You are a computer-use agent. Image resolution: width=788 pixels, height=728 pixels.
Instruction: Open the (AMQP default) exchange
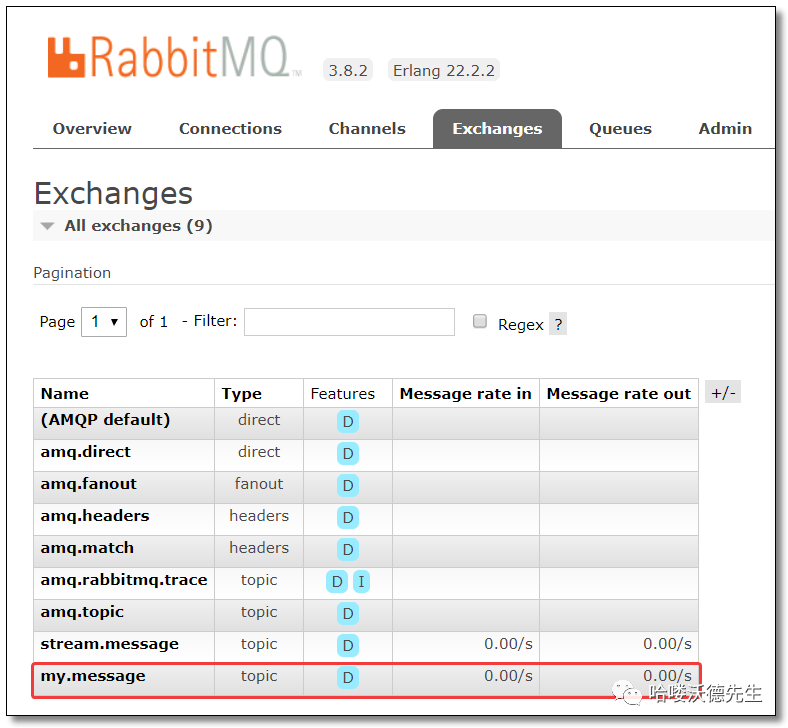click(x=106, y=420)
